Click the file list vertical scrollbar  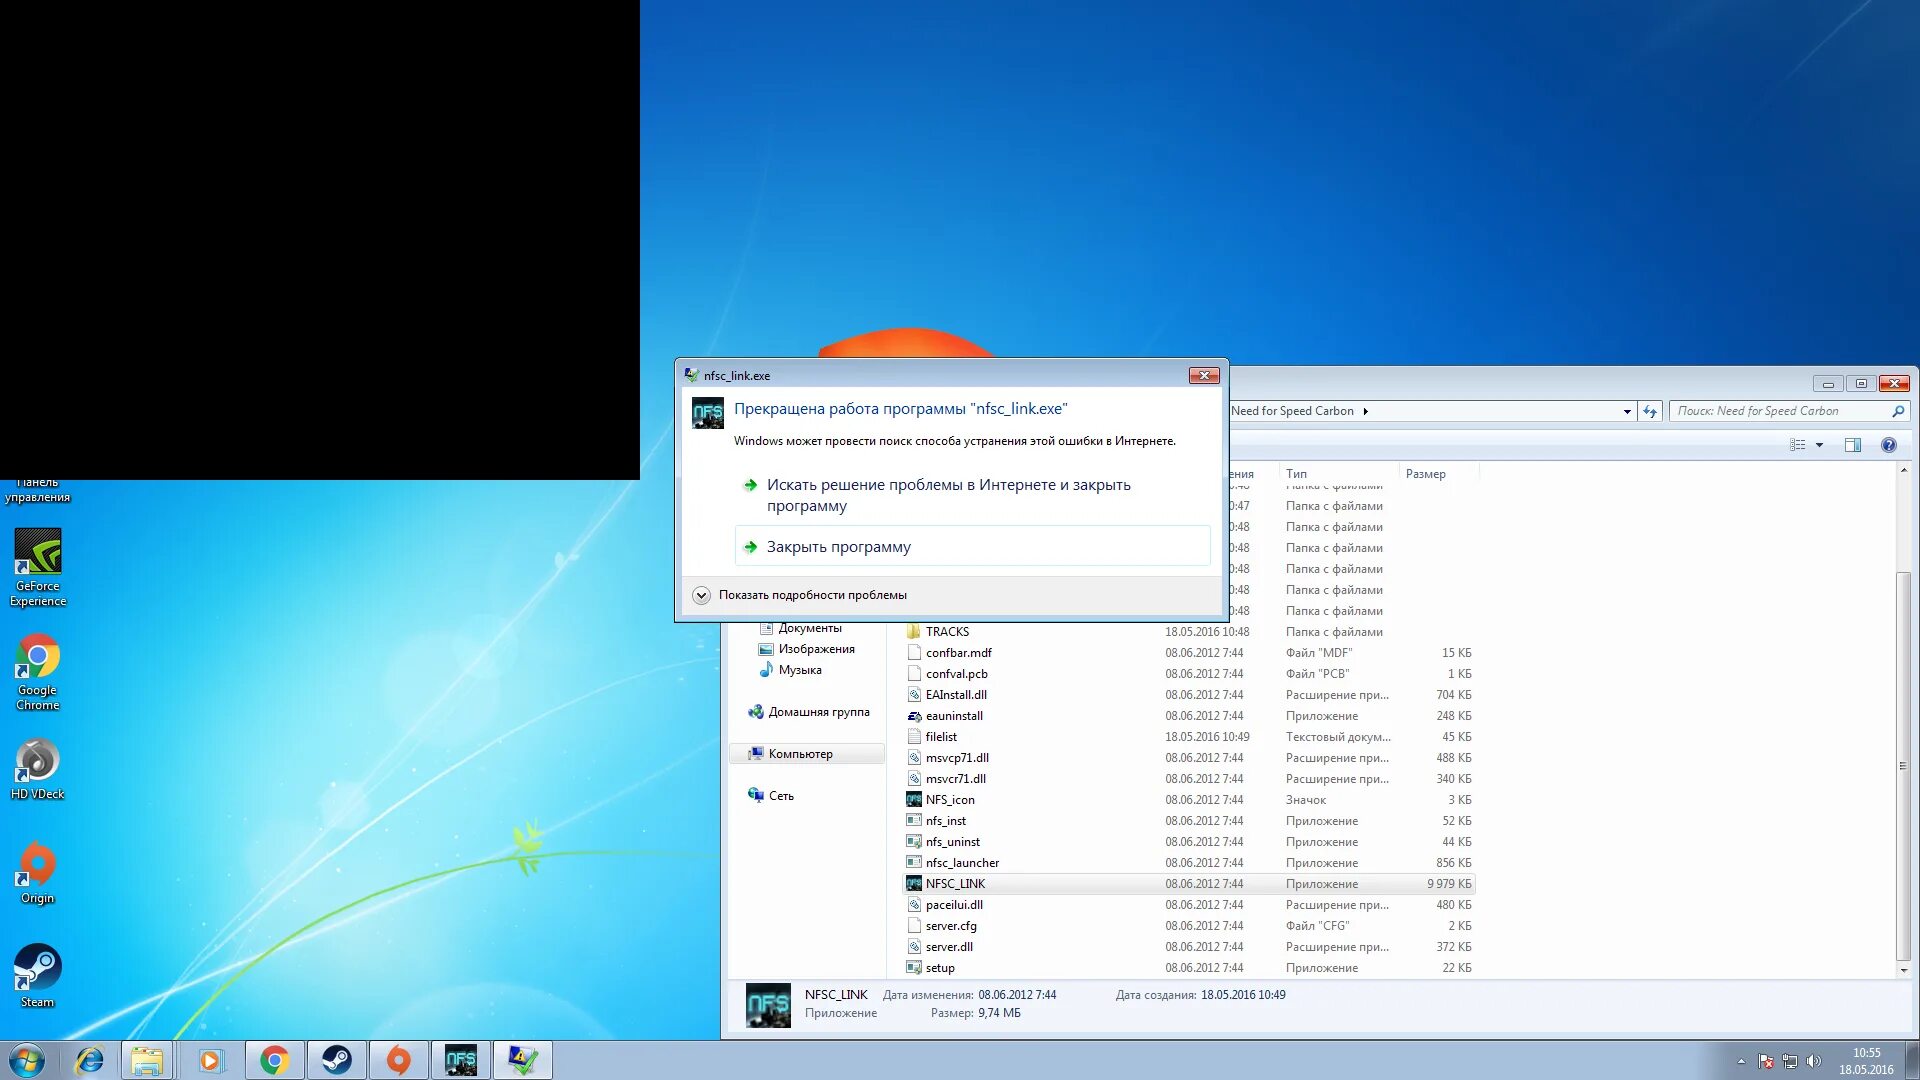point(1903,766)
